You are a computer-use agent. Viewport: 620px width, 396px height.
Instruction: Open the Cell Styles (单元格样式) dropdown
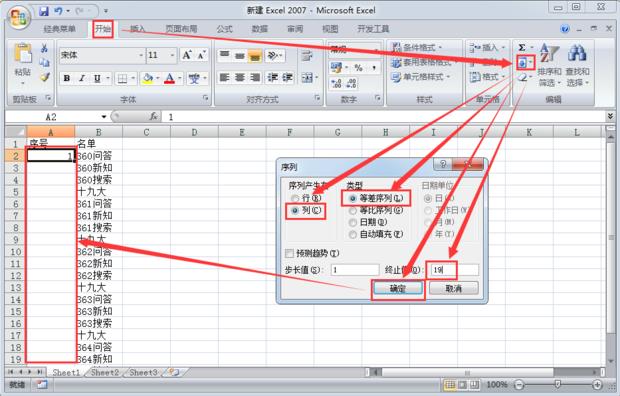point(421,77)
